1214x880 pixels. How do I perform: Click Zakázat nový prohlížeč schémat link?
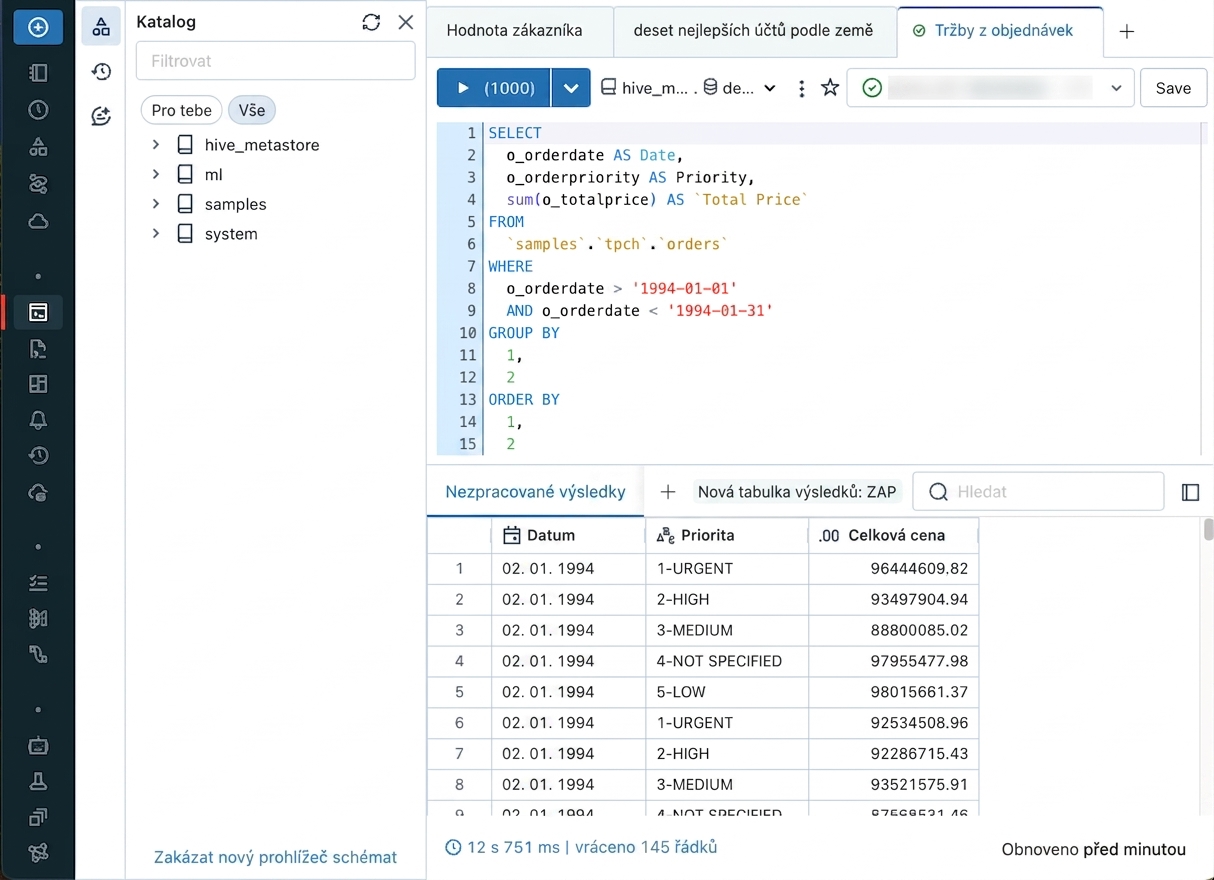point(275,857)
